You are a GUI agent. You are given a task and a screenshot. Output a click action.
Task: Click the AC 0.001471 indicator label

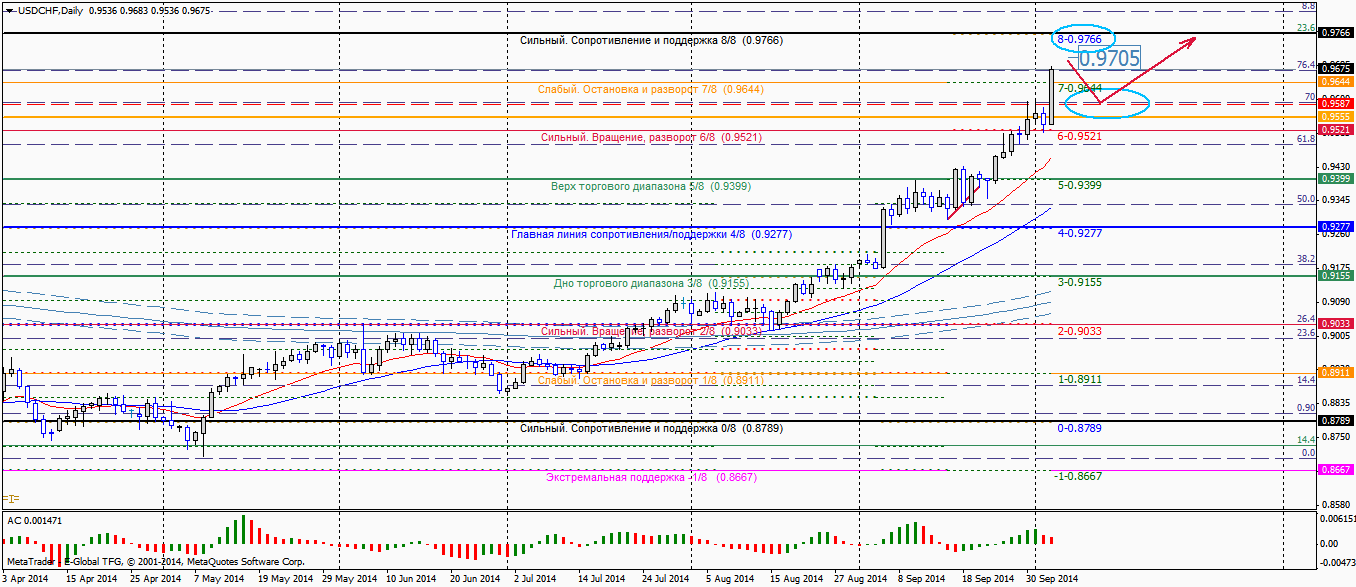tap(35, 521)
